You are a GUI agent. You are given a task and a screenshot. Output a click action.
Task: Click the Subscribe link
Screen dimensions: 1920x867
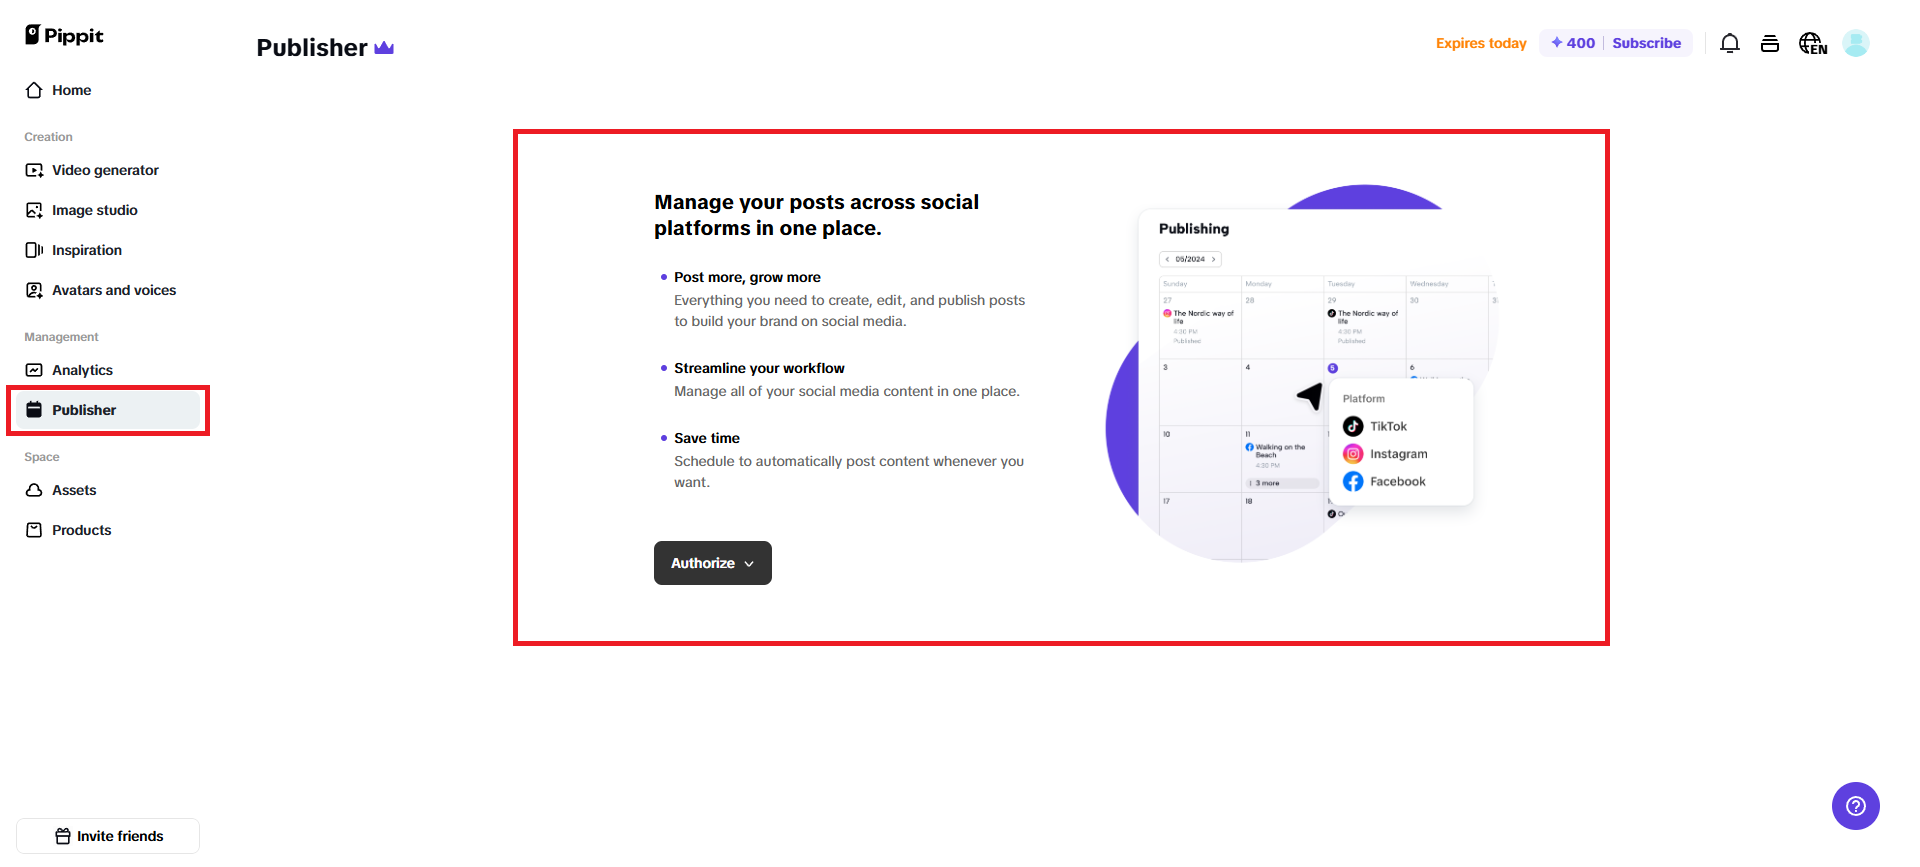1646,43
